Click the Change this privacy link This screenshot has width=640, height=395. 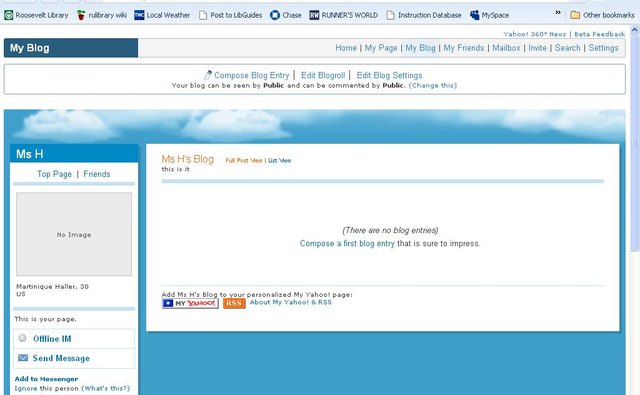433,85
